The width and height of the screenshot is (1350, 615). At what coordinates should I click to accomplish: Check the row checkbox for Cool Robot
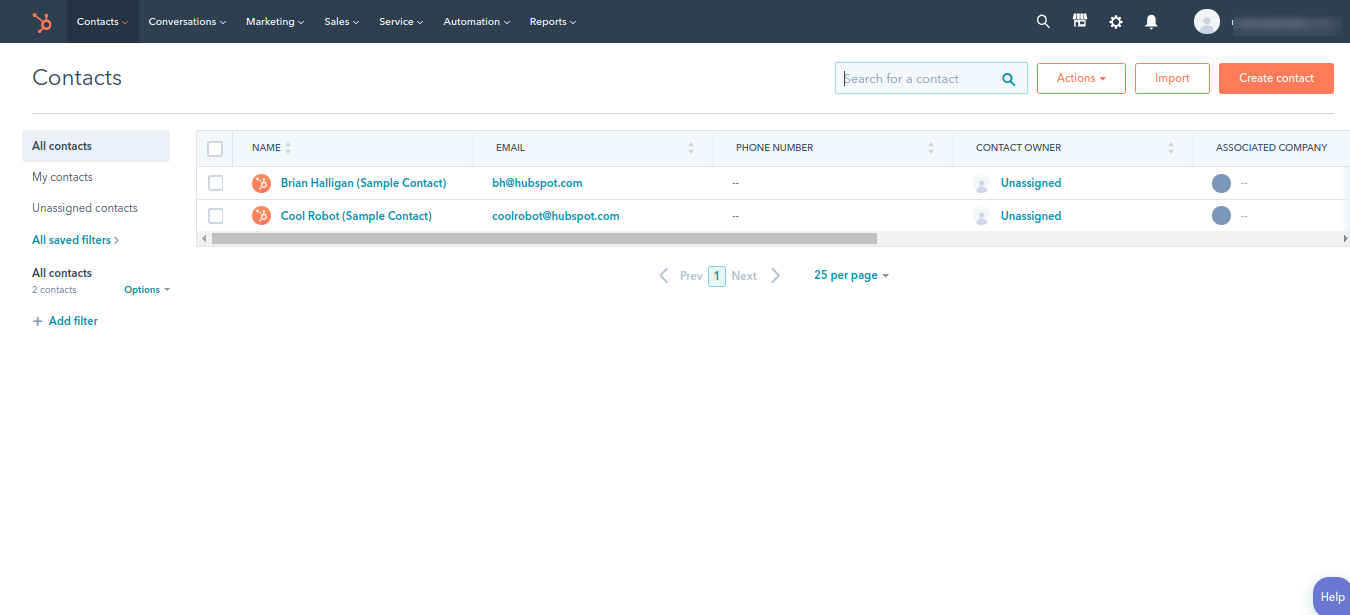click(215, 215)
